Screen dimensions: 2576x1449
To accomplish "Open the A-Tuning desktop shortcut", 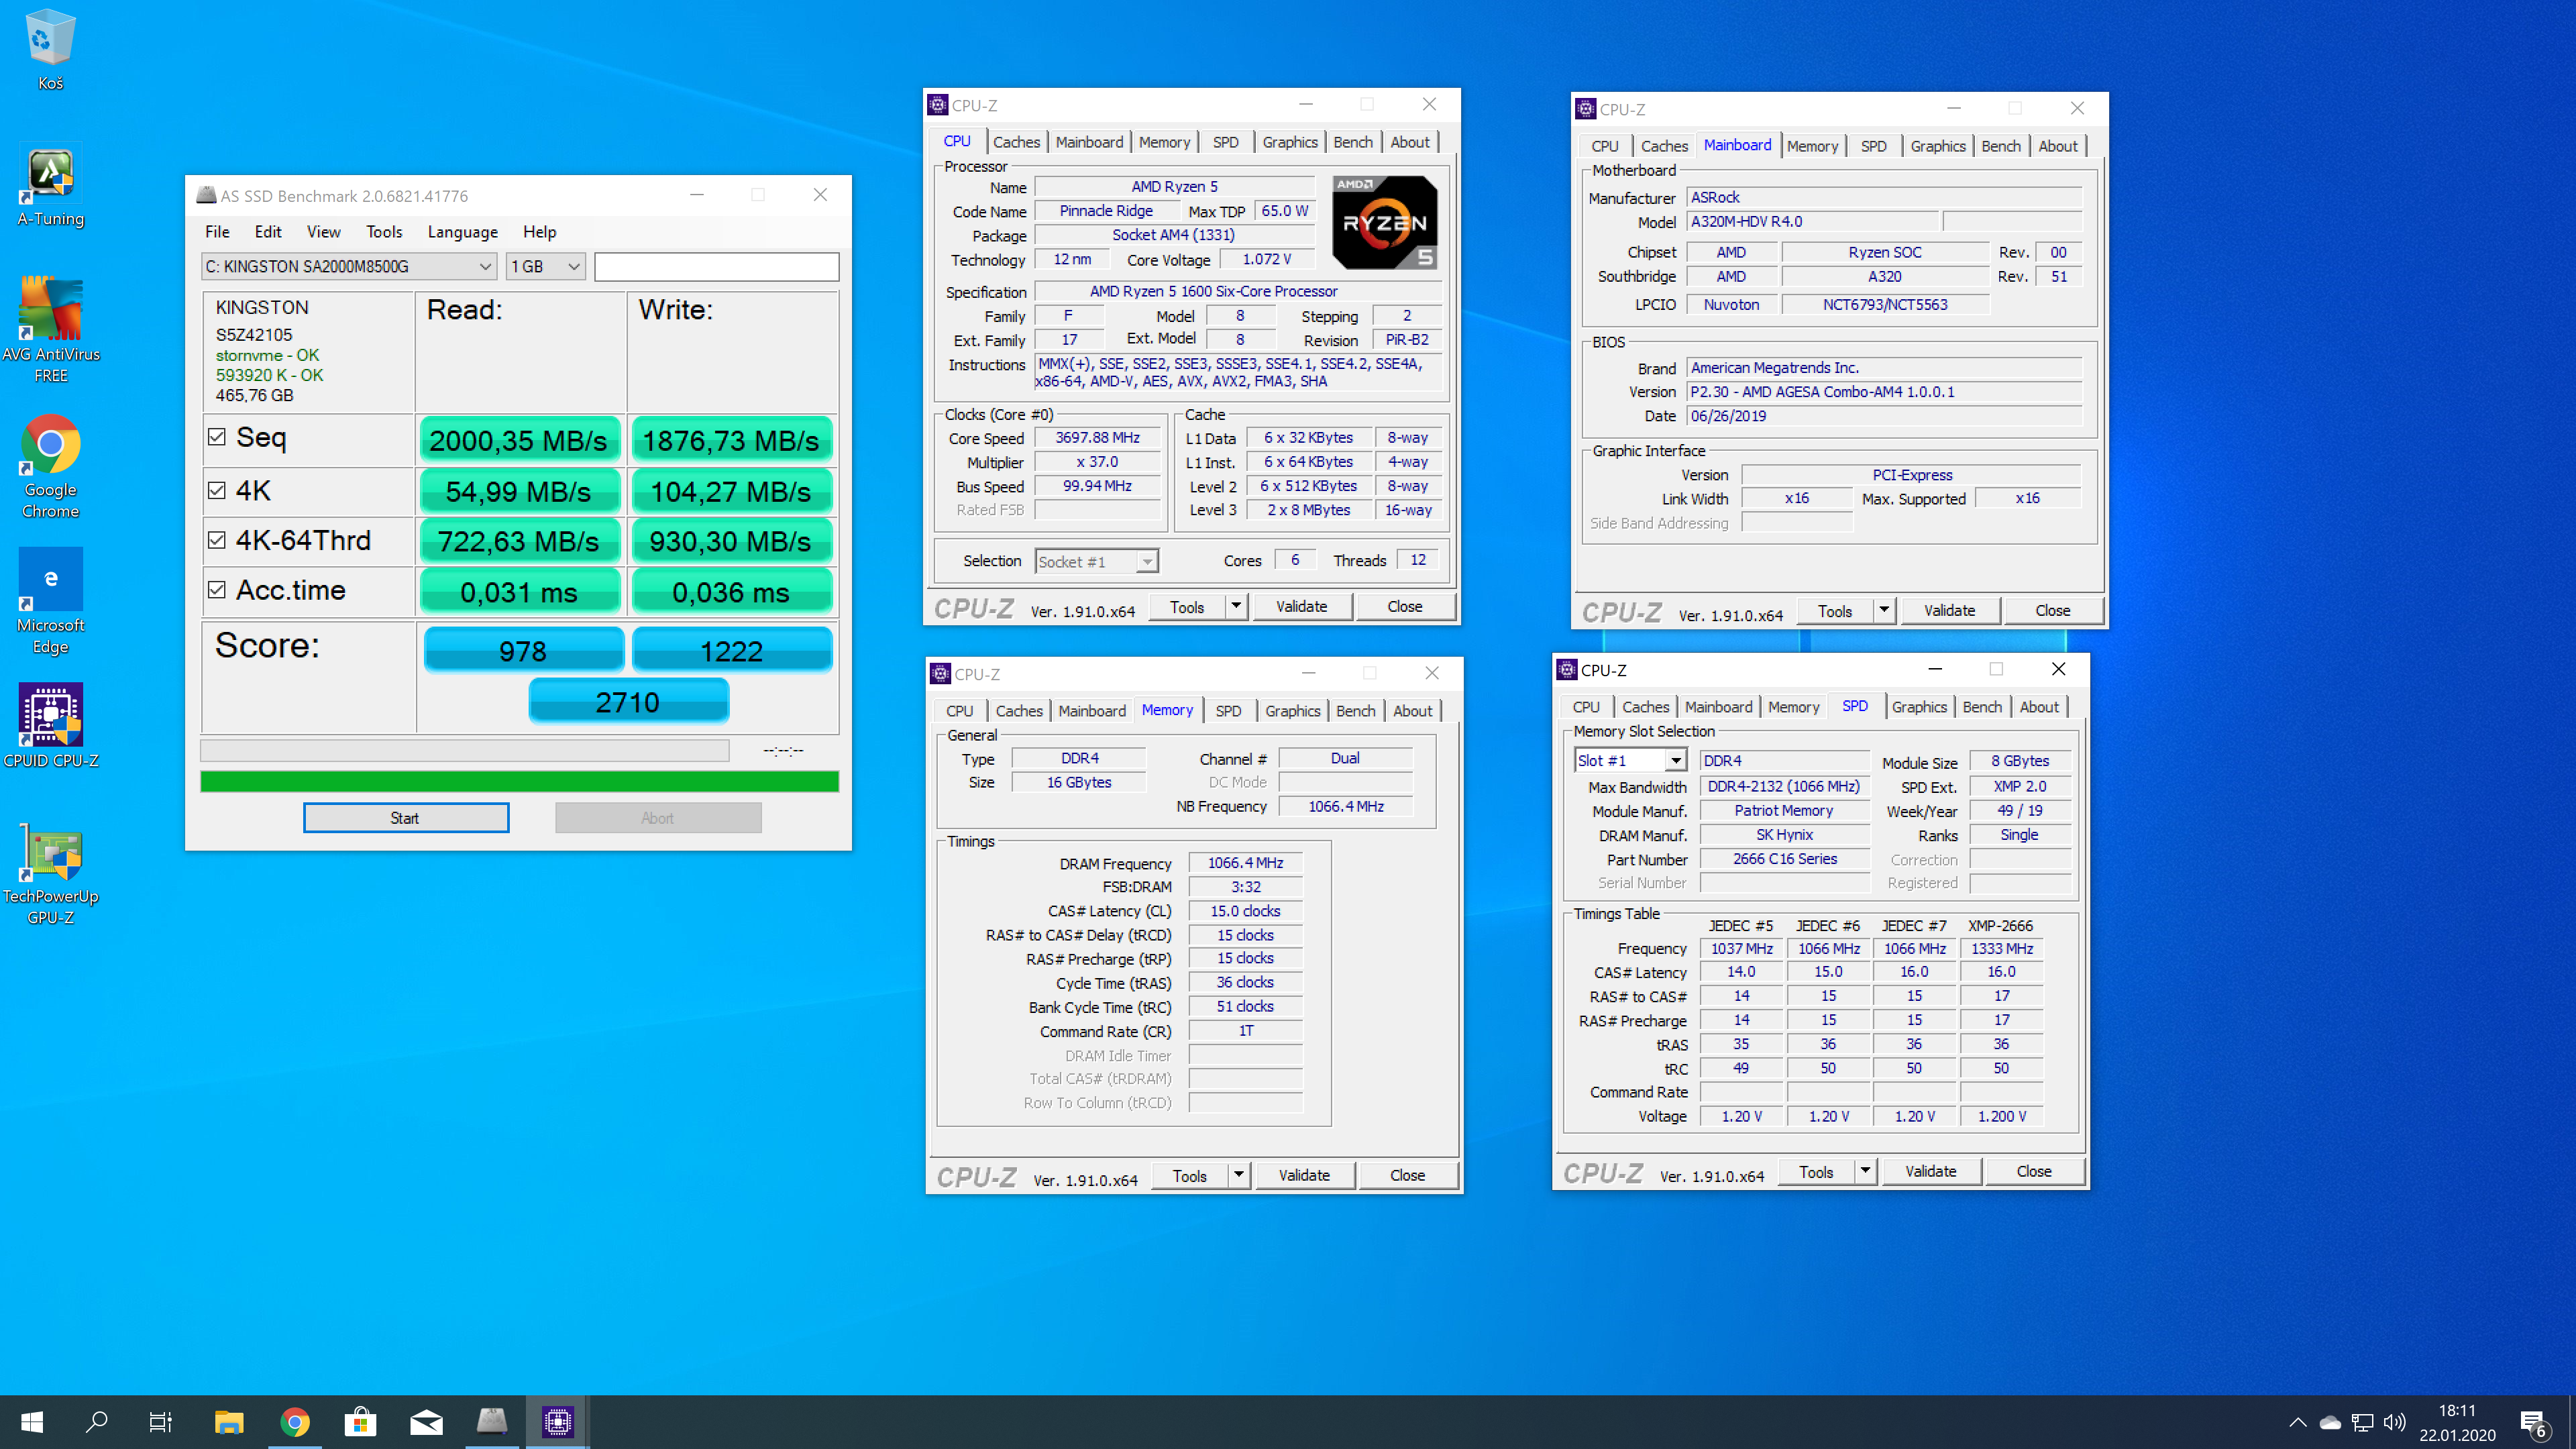I will pyautogui.click(x=50, y=186).
